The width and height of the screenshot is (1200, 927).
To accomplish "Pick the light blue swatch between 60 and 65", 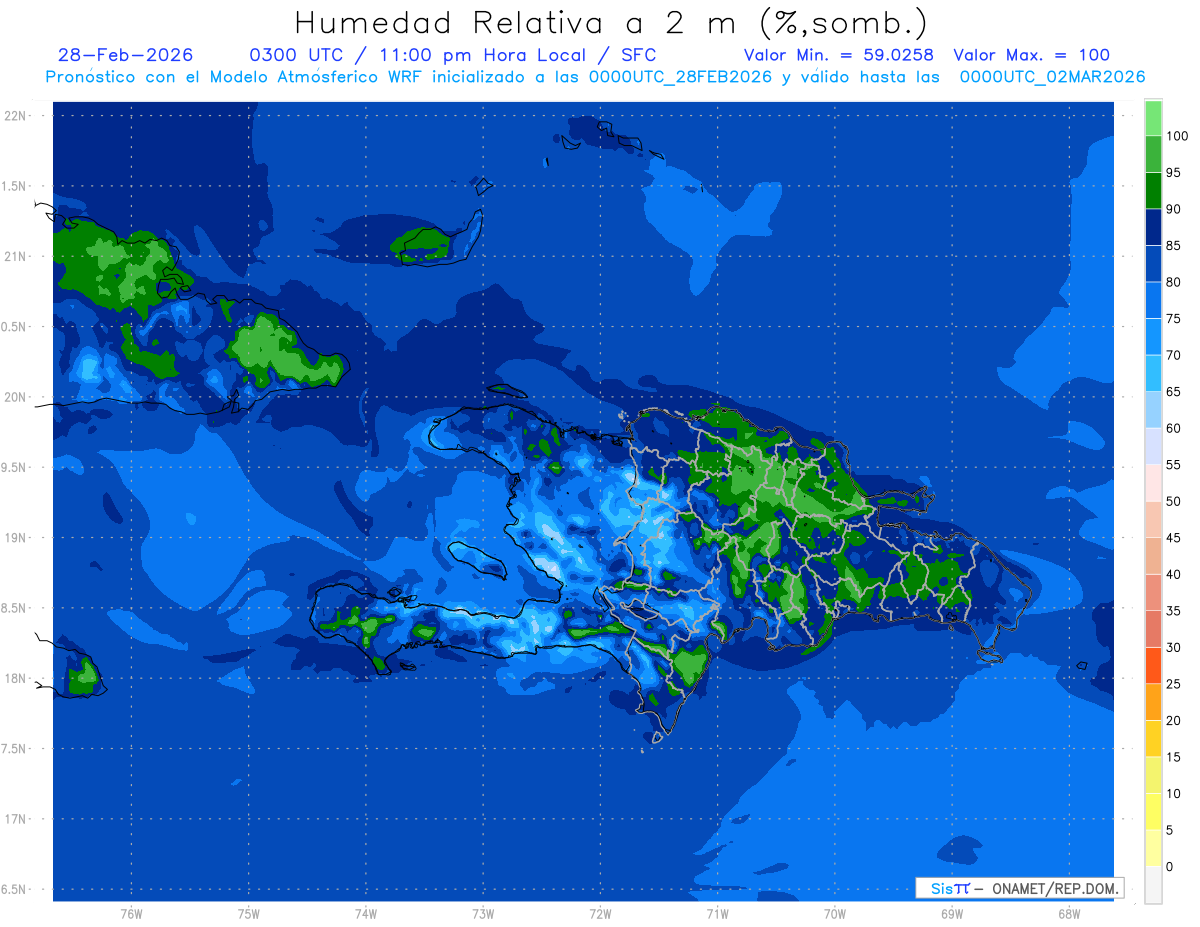I will (1153, 410).
